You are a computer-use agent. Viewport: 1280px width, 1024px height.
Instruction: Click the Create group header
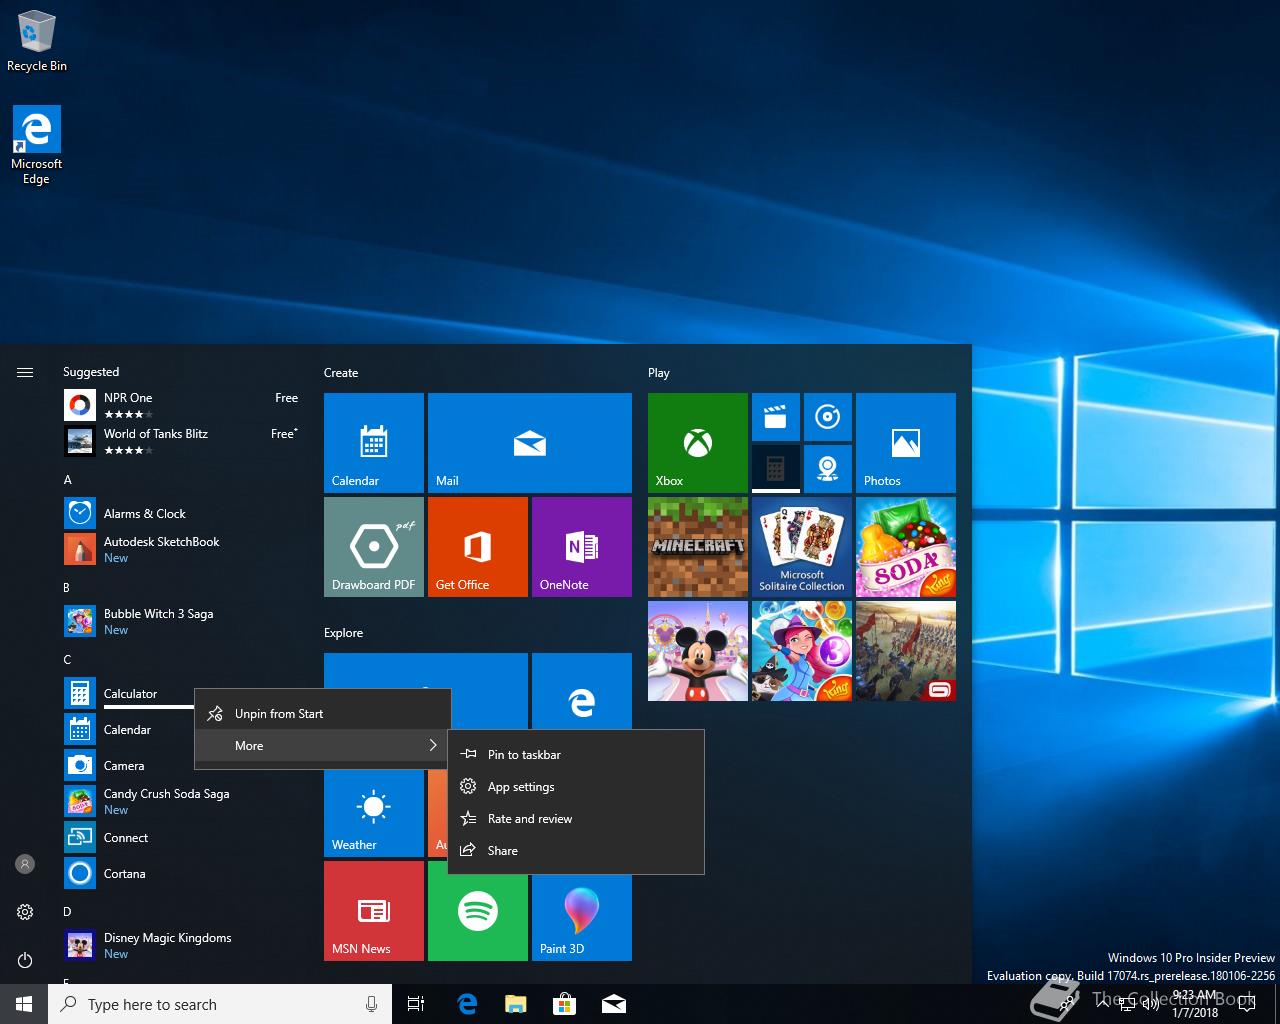tap(341, 373)
